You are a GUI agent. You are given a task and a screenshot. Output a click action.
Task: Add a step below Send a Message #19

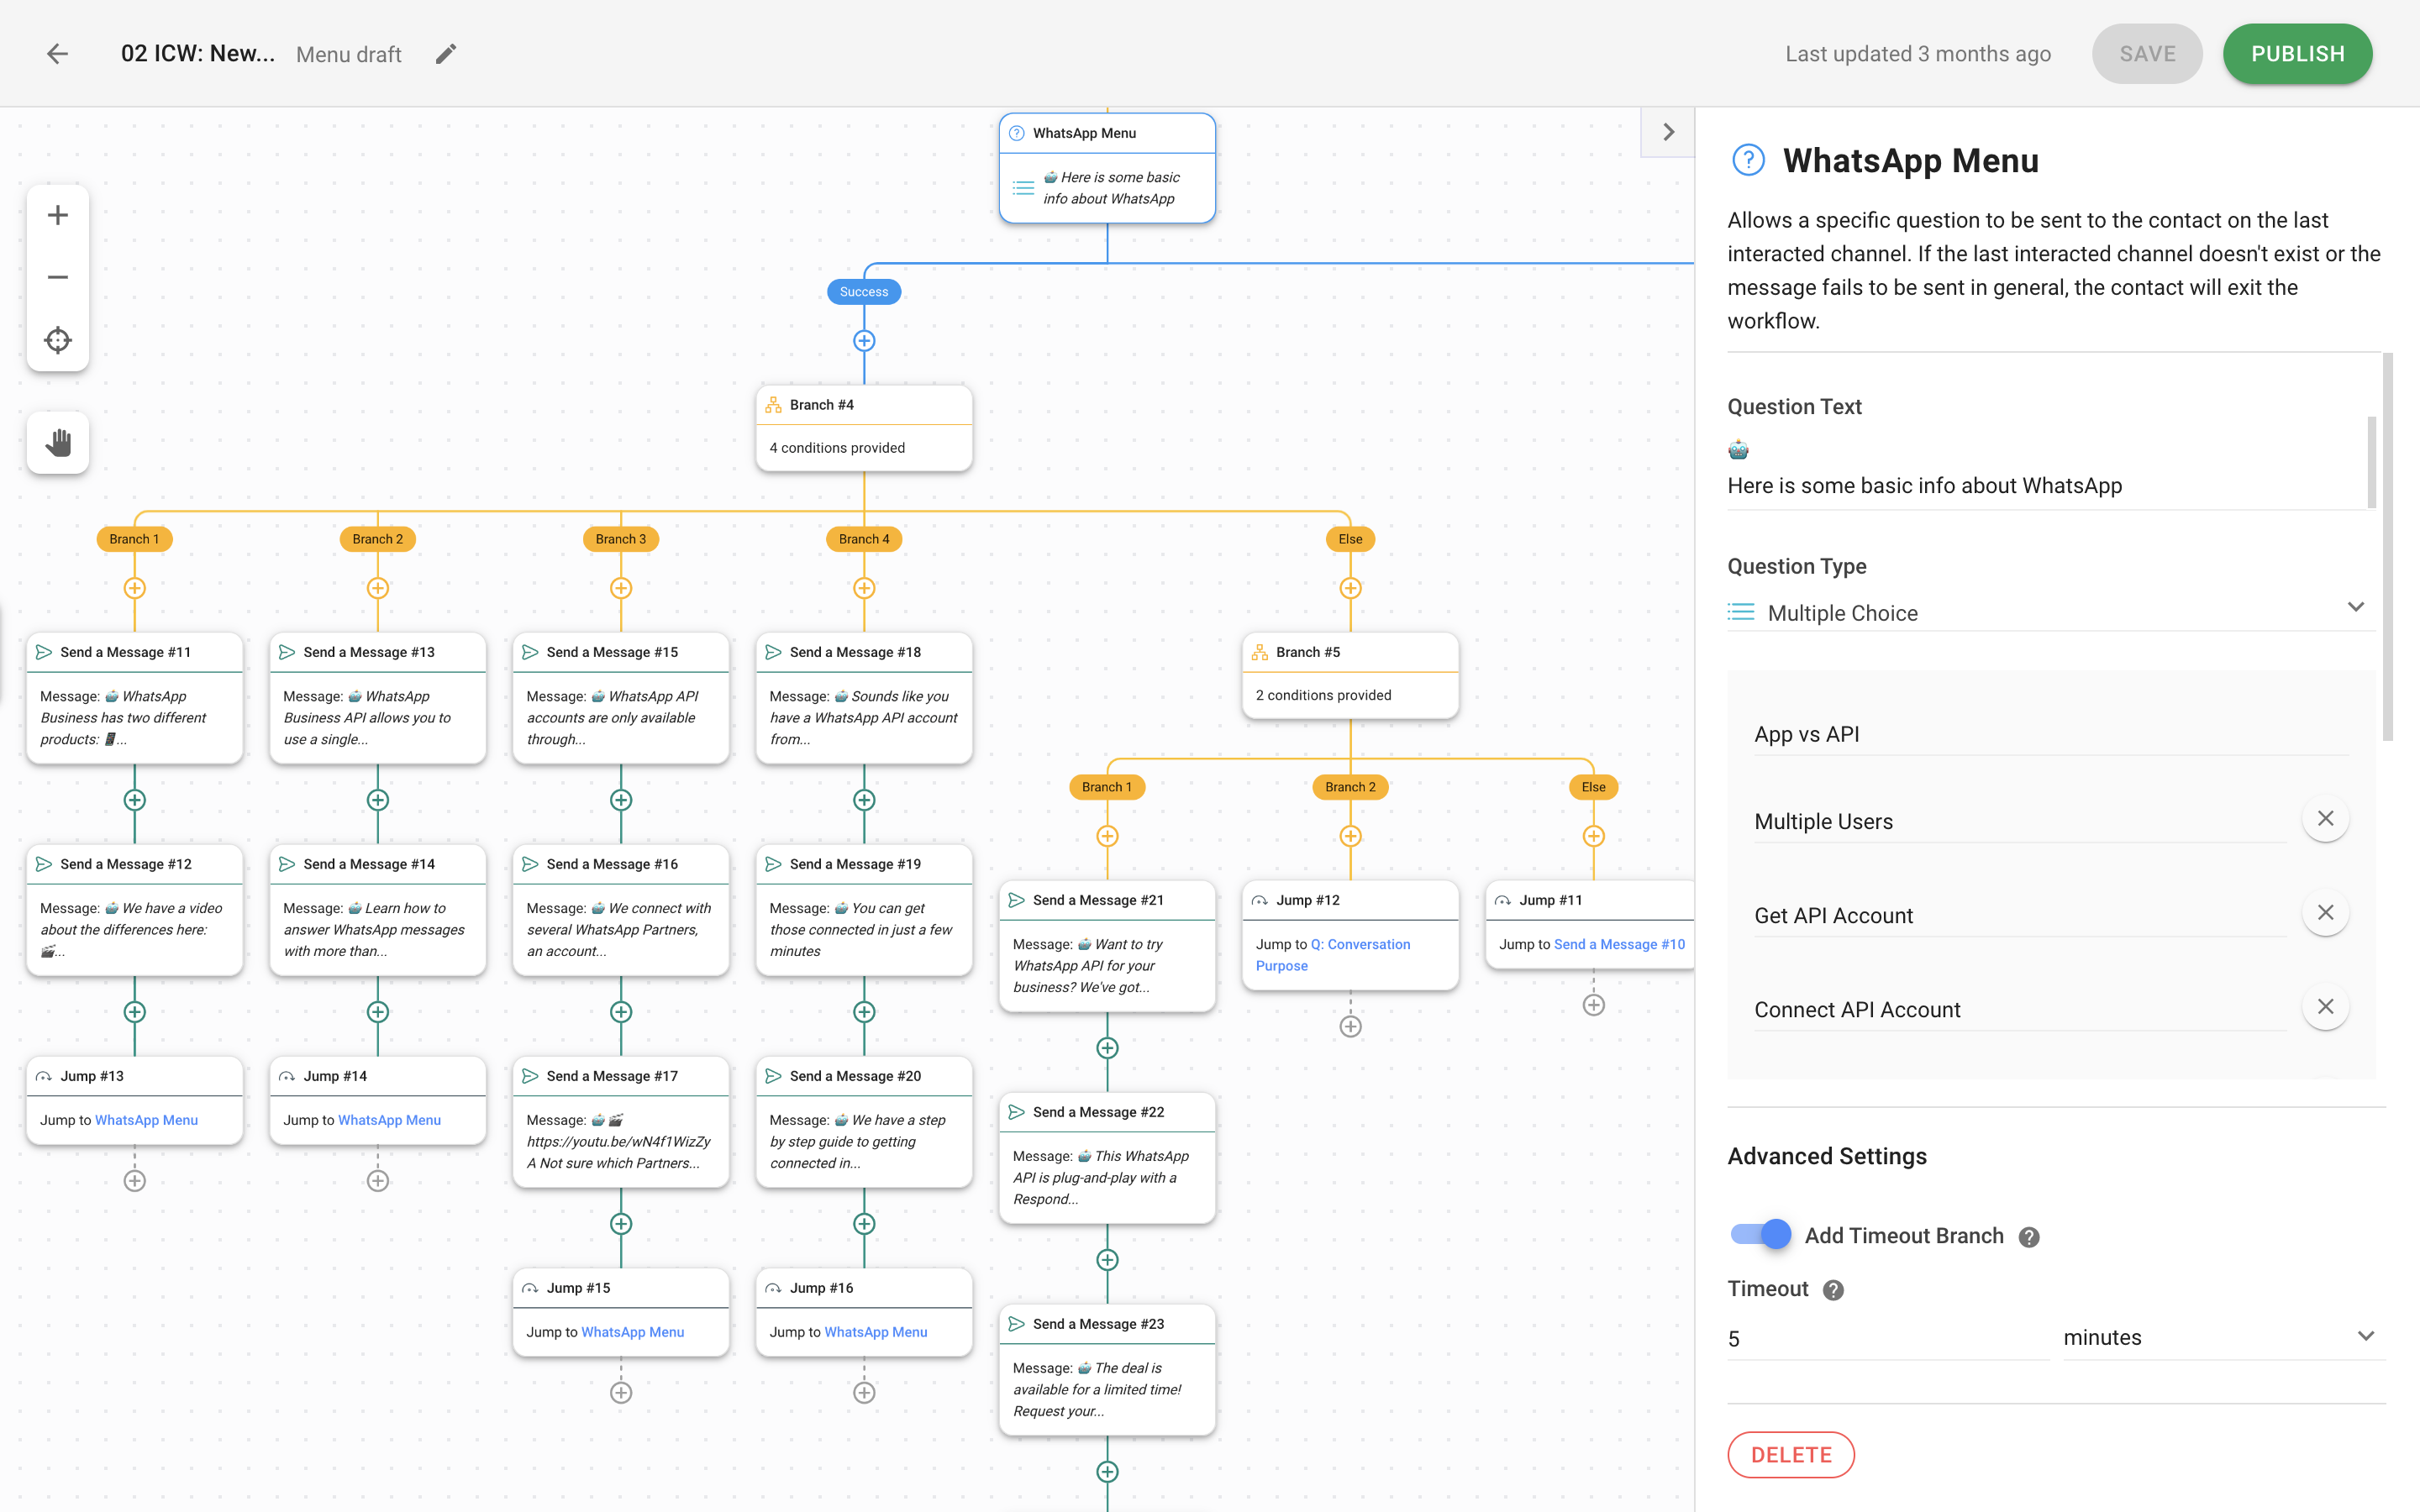[x=864, y=1012]
